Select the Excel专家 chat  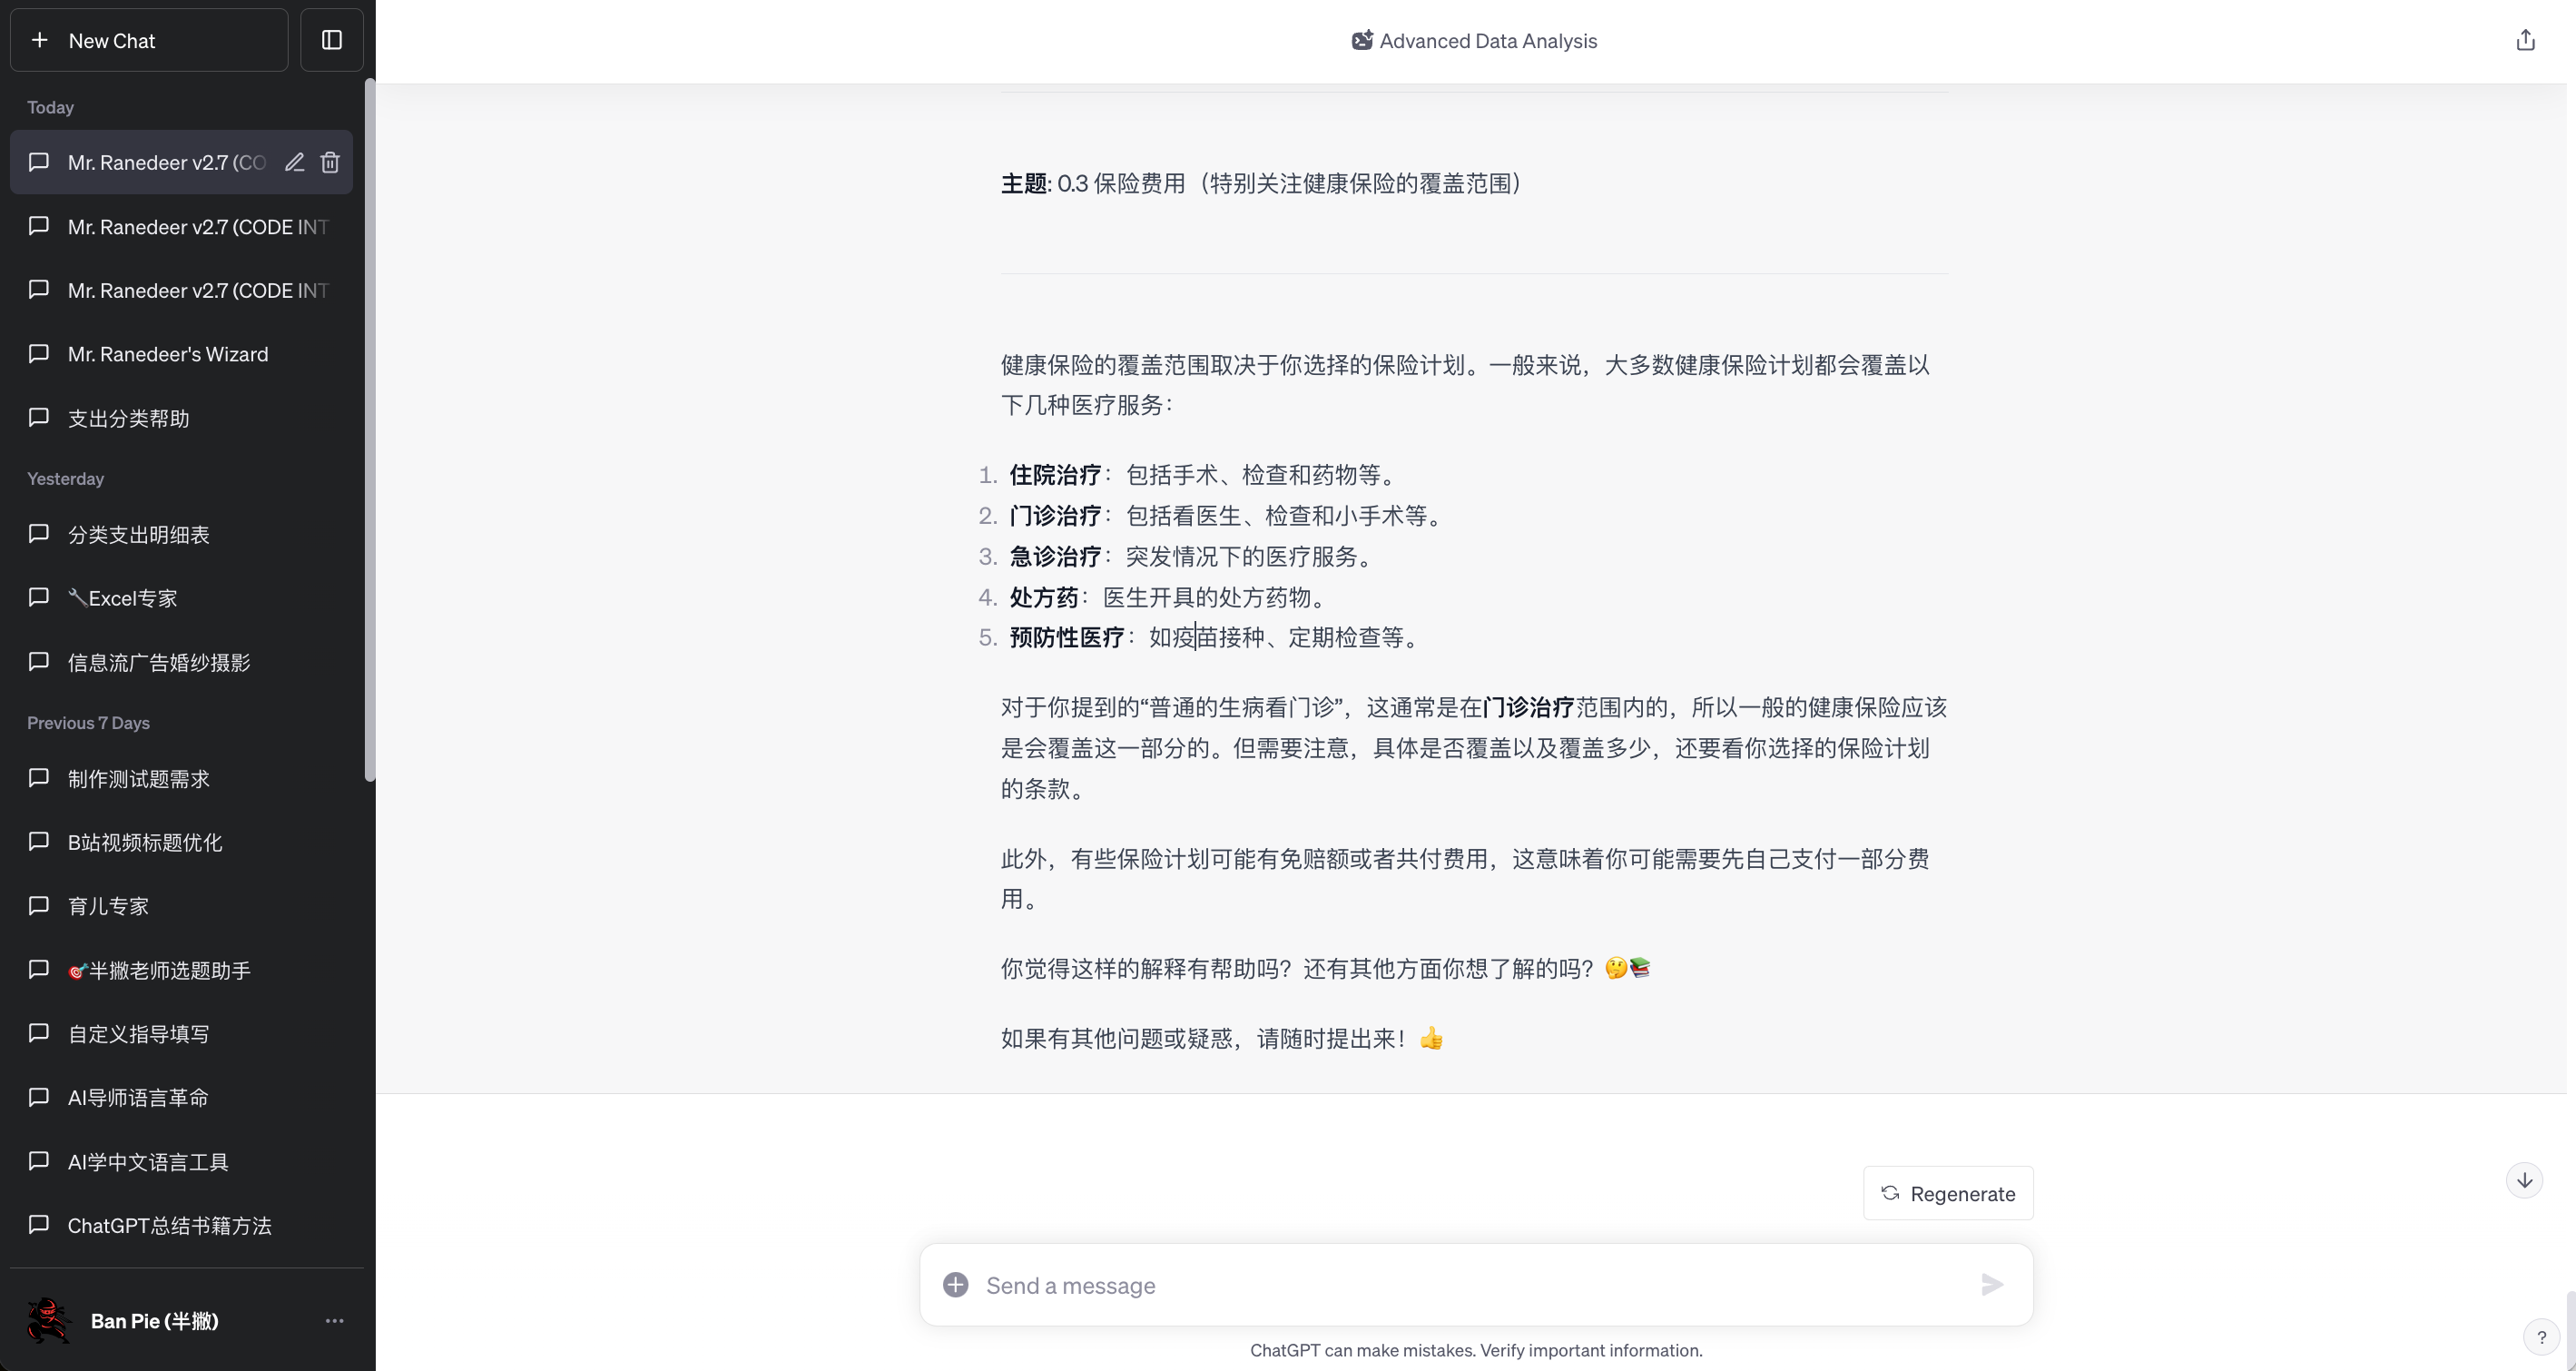tap(122, 598)
